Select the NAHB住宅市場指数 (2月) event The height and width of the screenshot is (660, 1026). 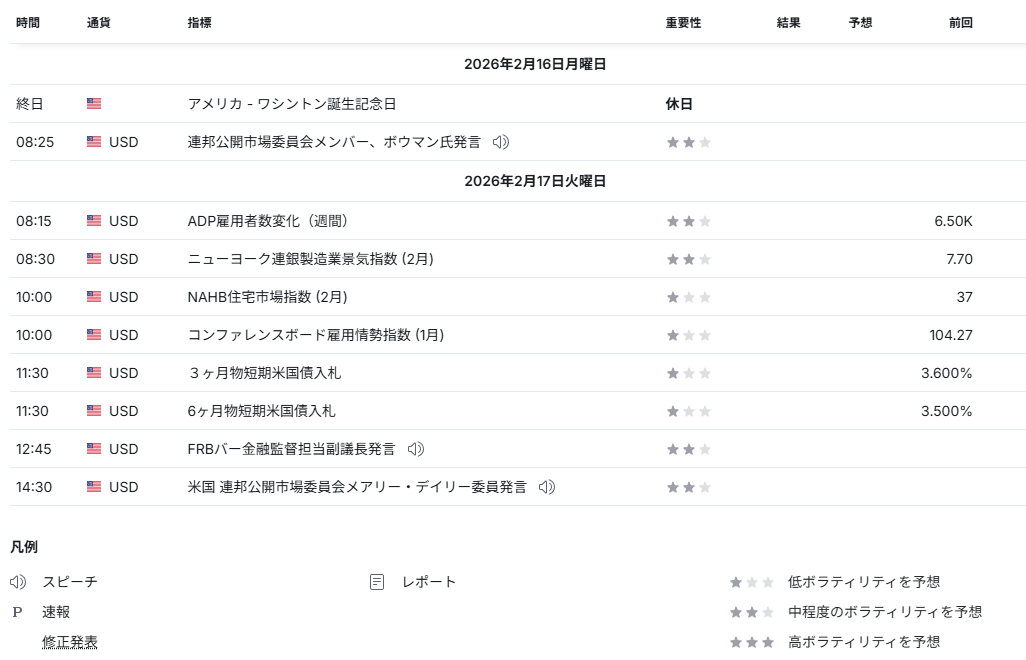tap(267, 297)
